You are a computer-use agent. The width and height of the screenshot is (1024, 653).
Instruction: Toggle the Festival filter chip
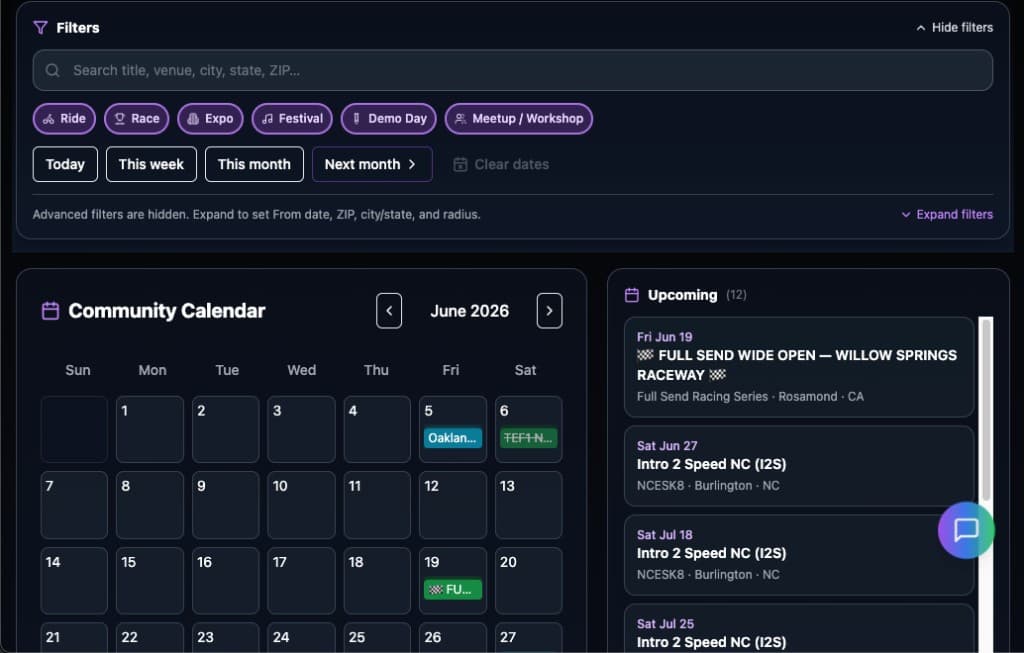pyautogui.click(x=292, y=119)
